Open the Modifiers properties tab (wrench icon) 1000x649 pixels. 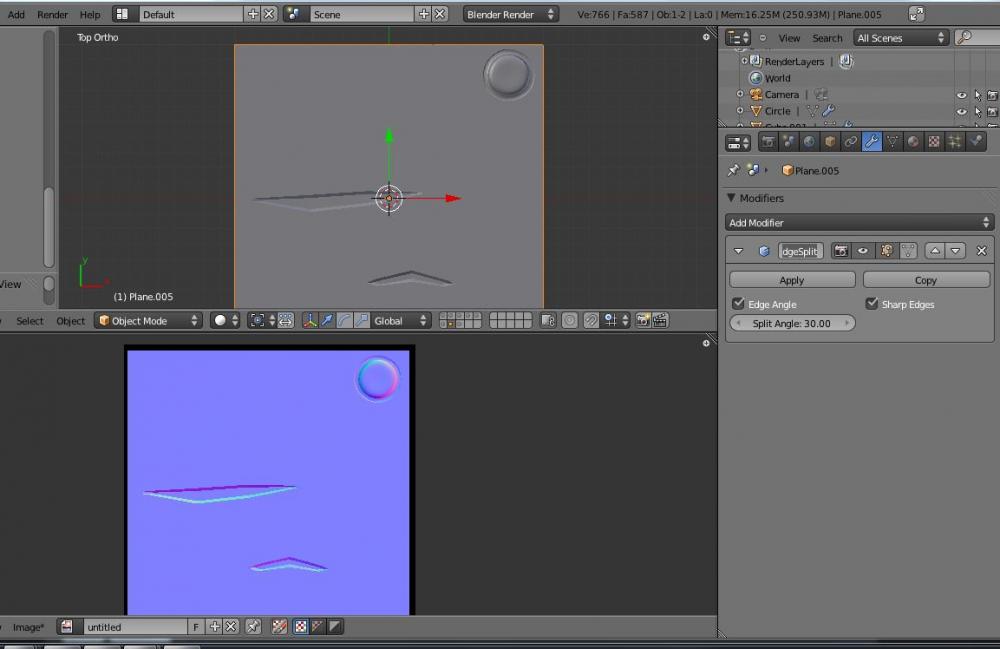872,142
